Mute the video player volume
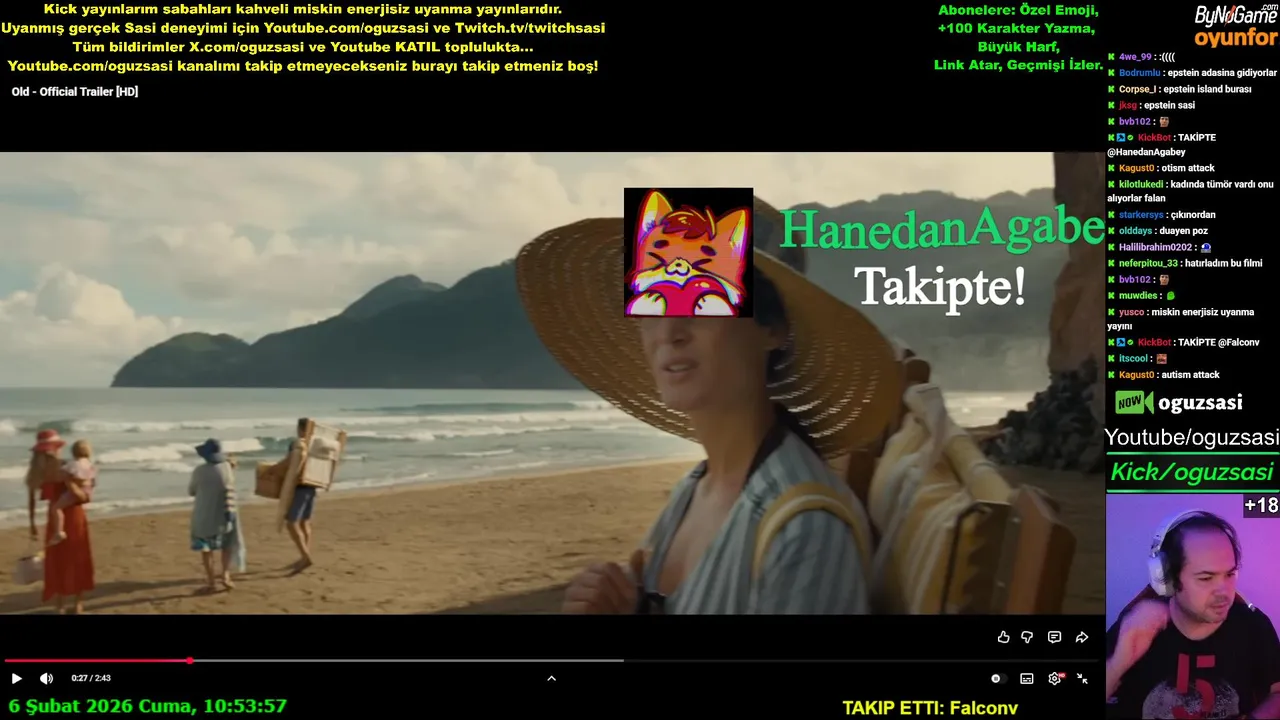 (46, 678)
